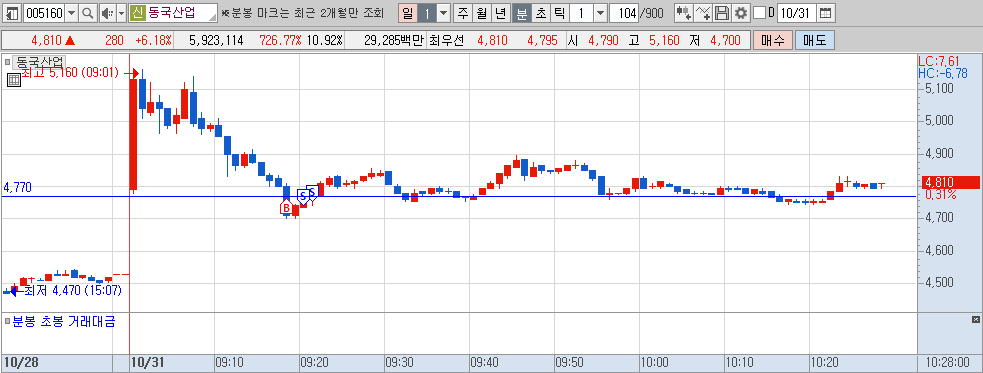Expand the dropdown next to speaker icon
The height and width of the screenshot is (373, 983).
pyautogui.click(x=121, y=13)
